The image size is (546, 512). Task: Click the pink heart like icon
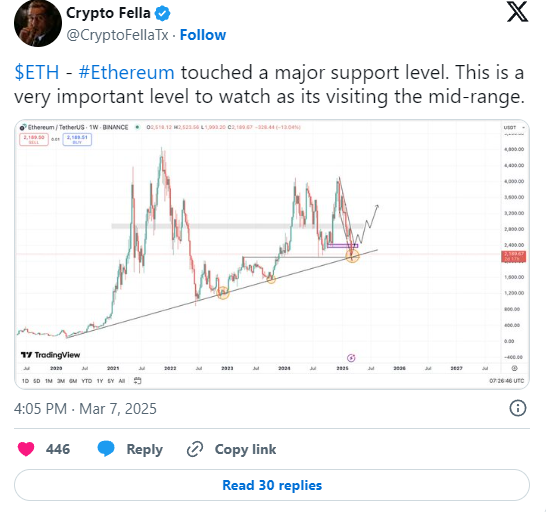coord(26,449)
